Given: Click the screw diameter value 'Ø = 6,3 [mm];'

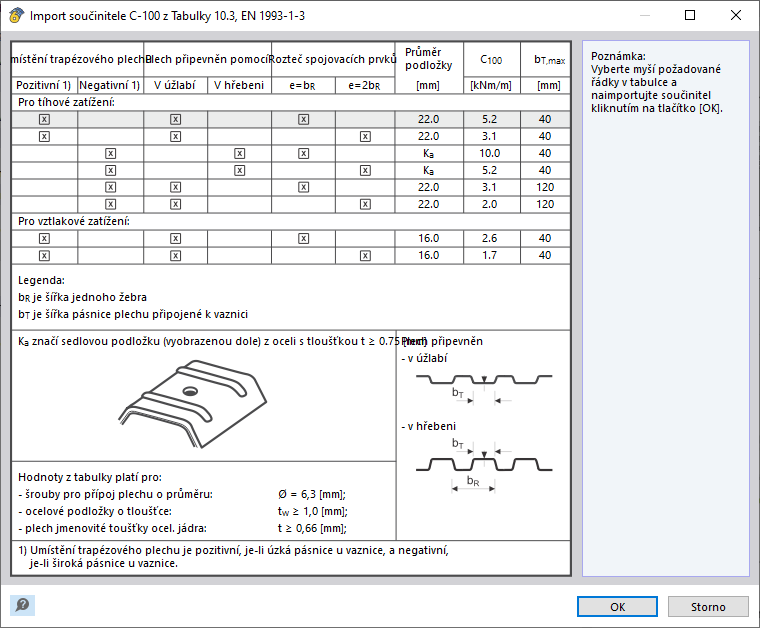Looking at the screenshot, I should click(312, 494).
